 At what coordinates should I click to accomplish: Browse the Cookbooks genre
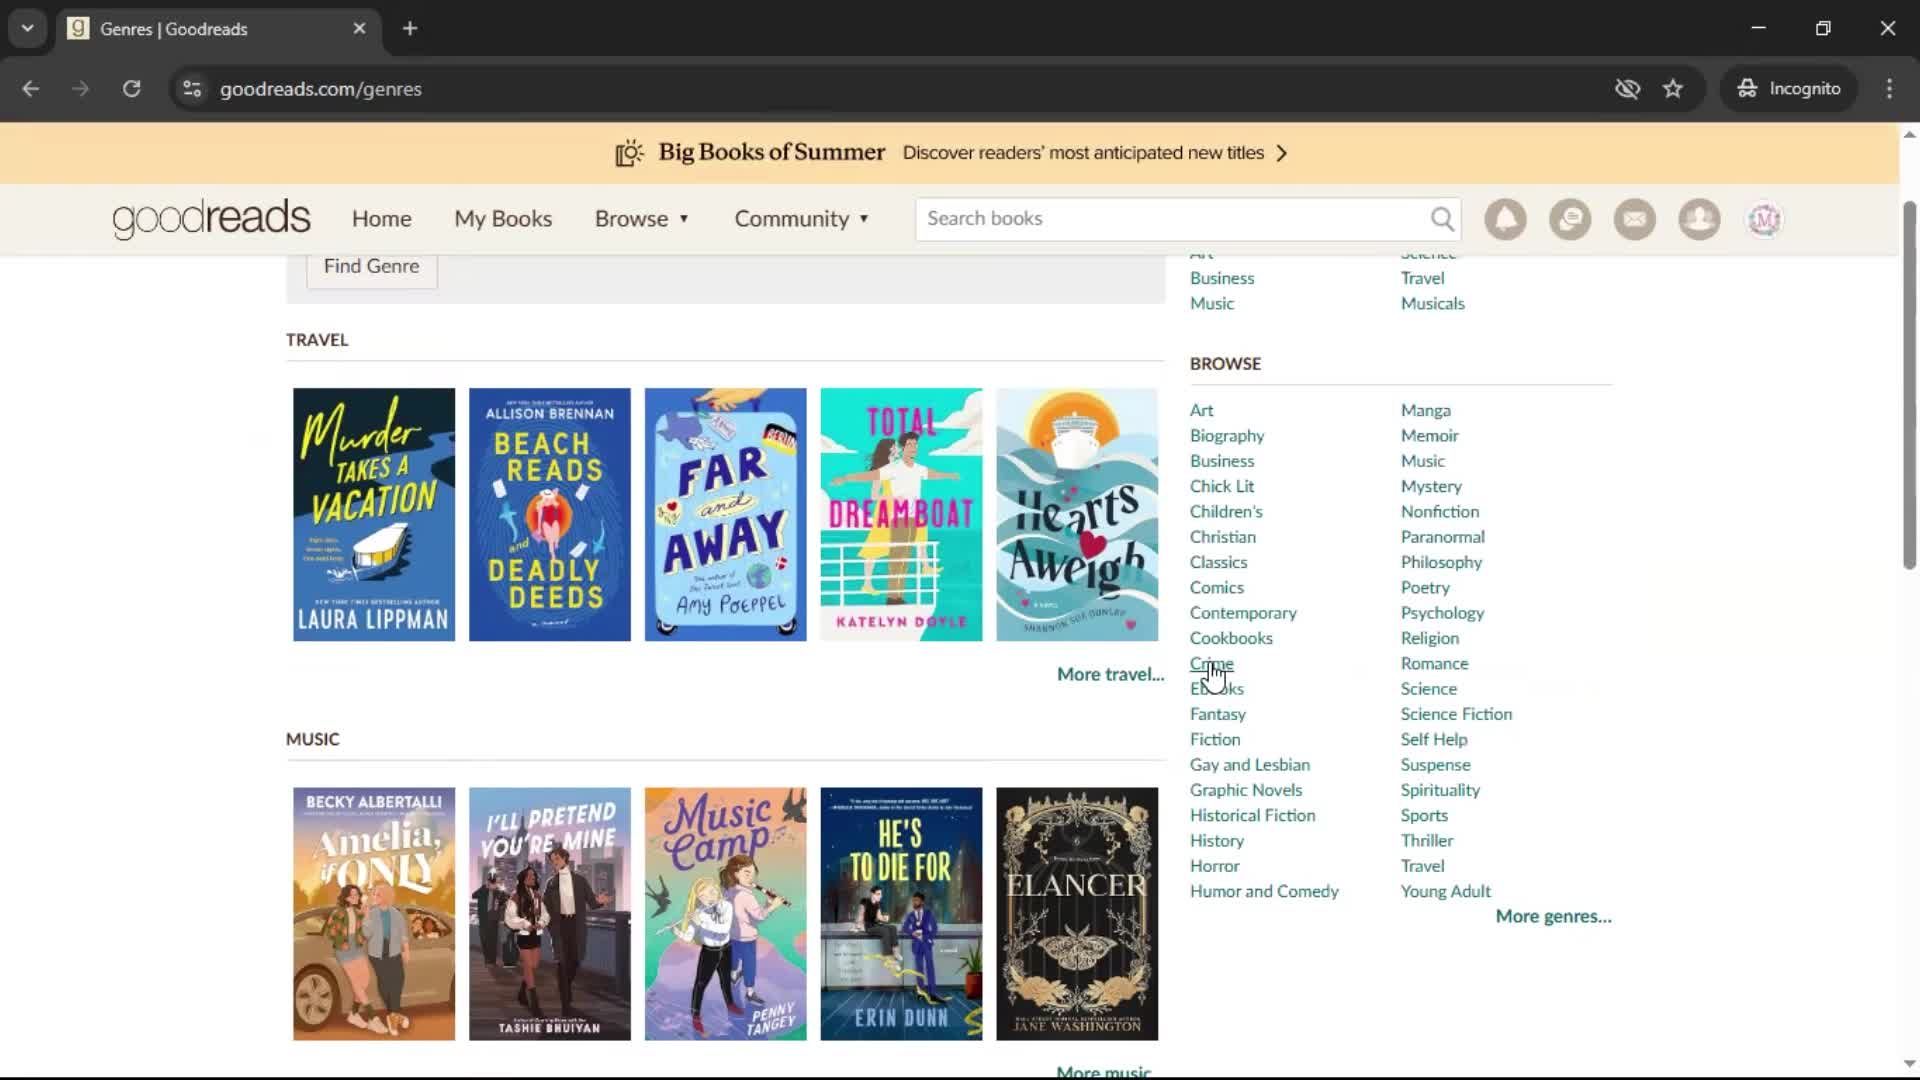1231,639
